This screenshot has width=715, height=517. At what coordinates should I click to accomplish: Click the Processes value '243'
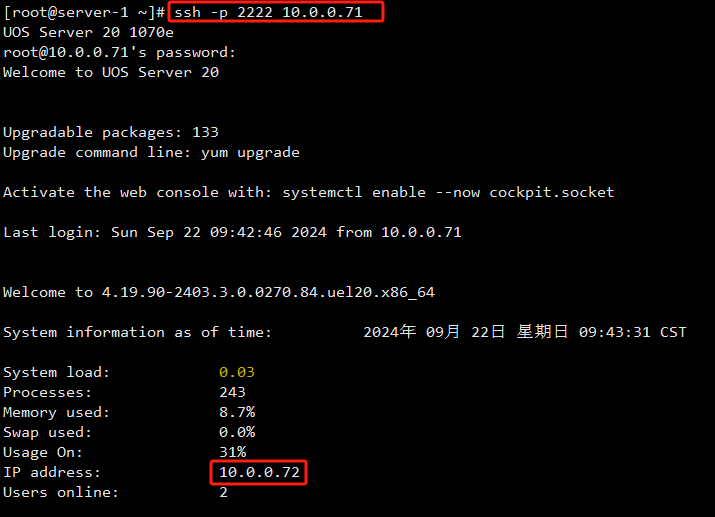pyautogui.click(x=232, y=393)
